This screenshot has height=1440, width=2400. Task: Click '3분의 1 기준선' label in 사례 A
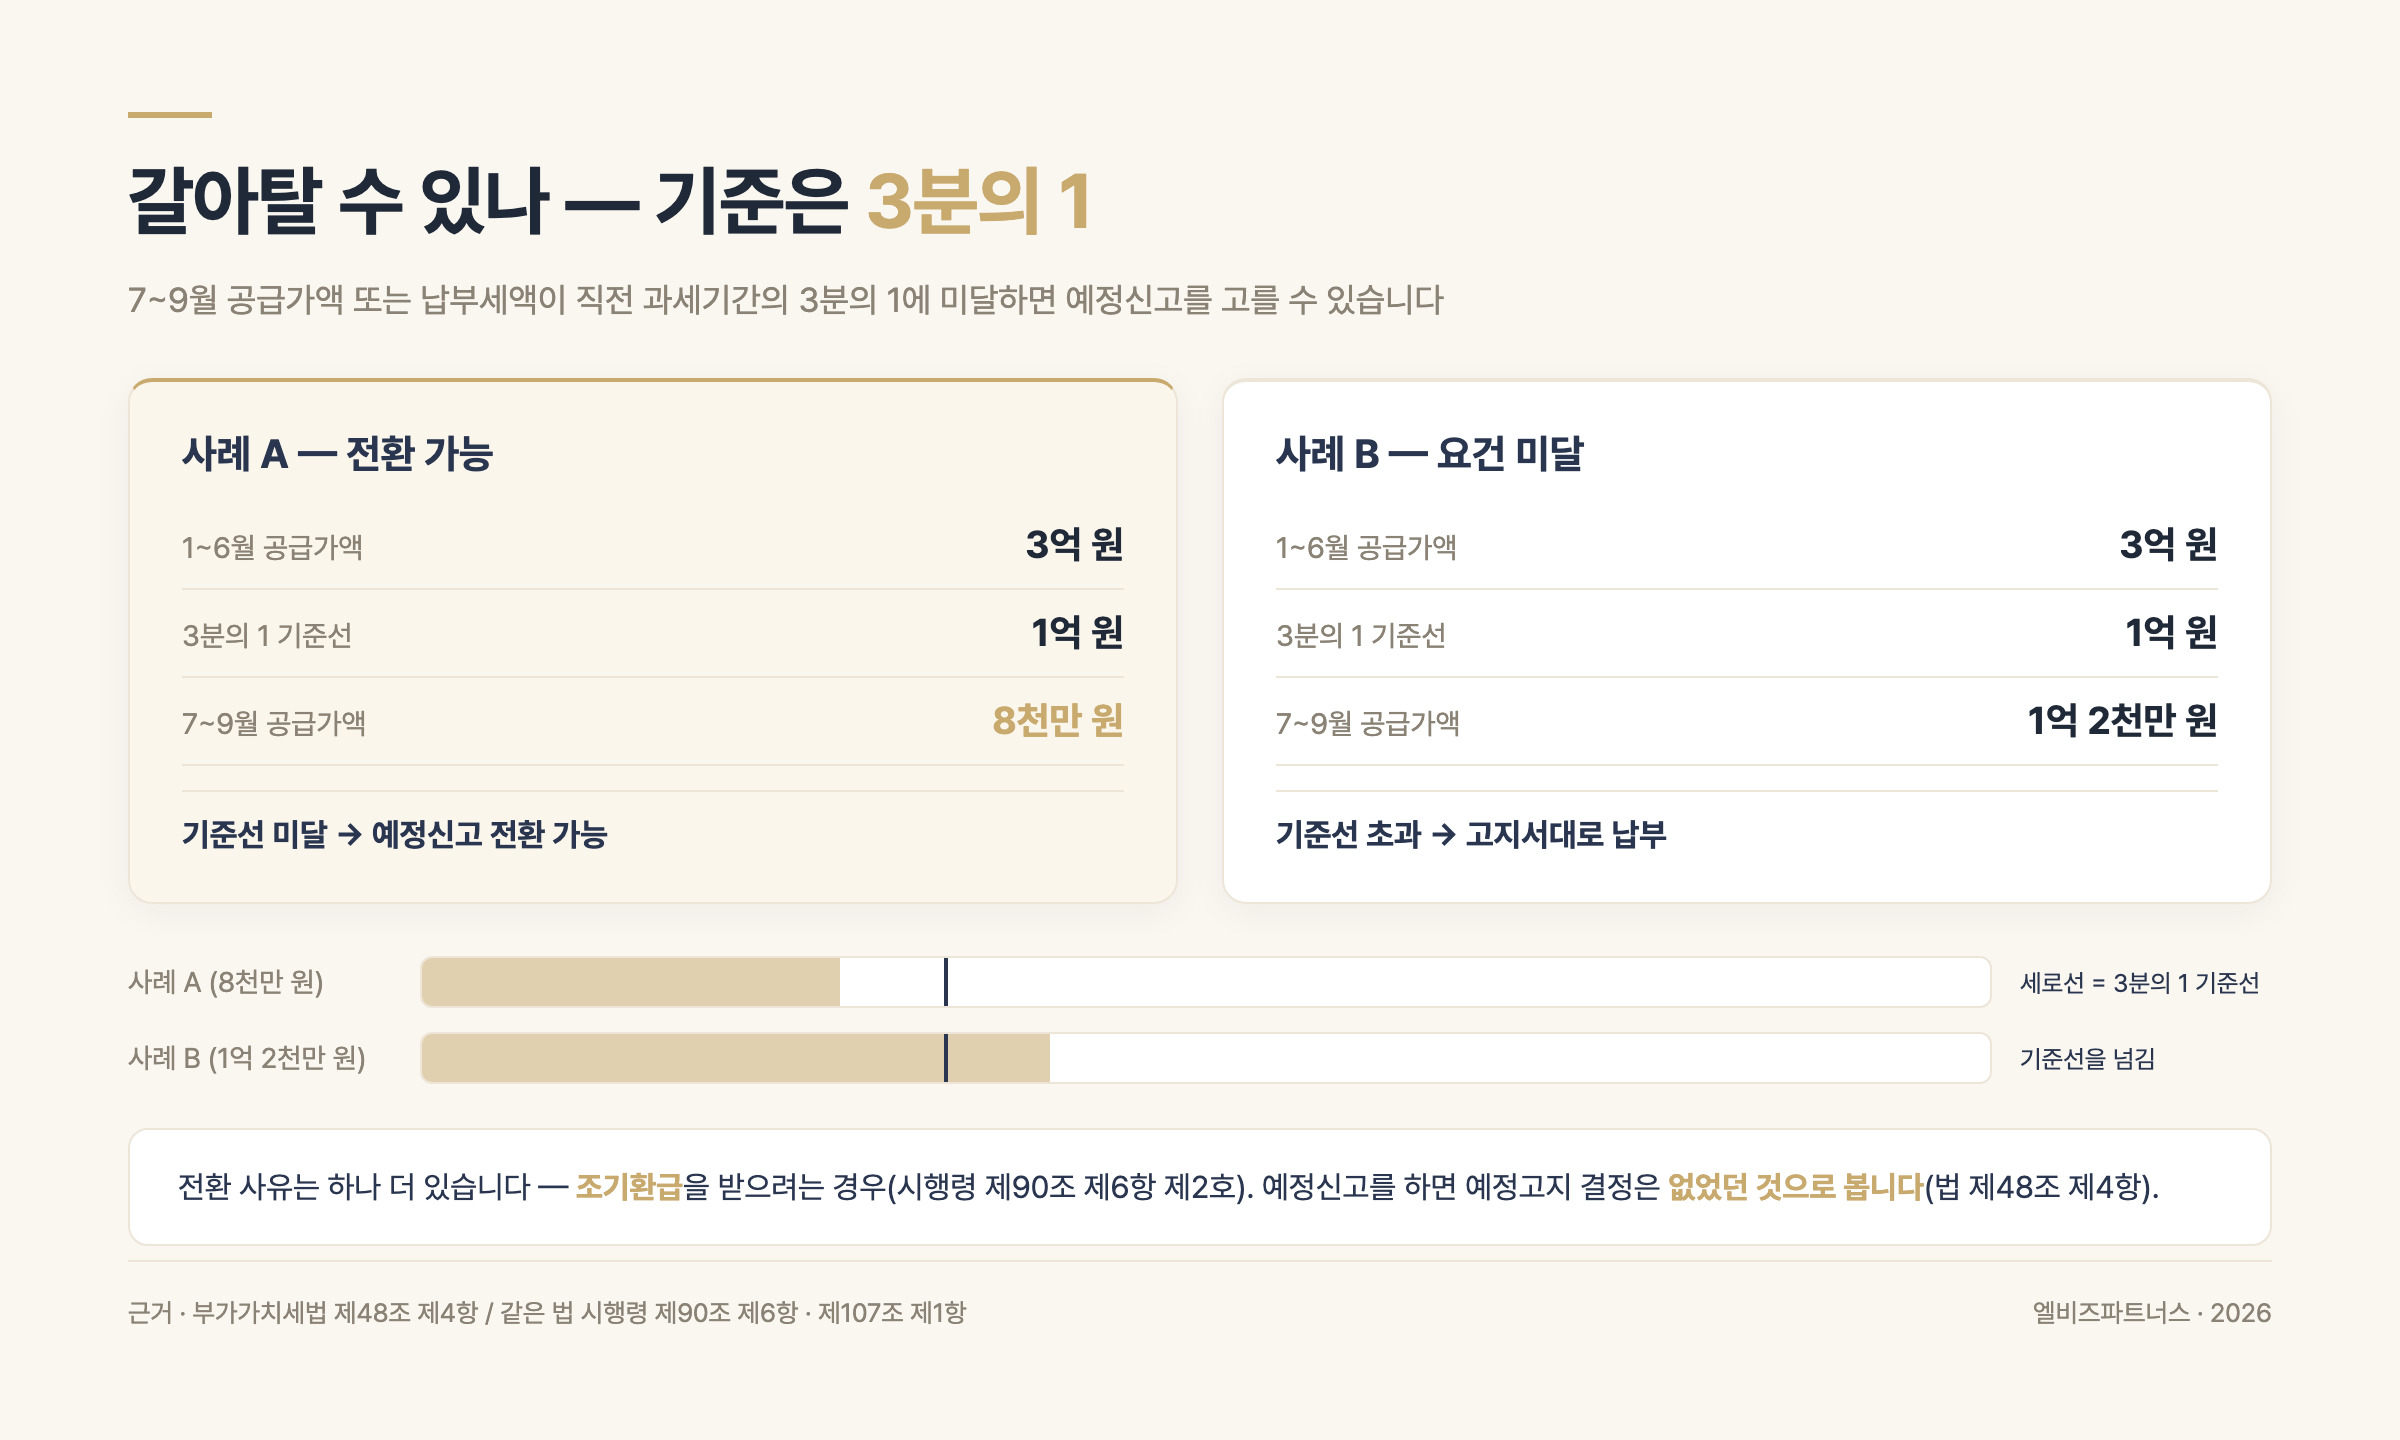267,635
